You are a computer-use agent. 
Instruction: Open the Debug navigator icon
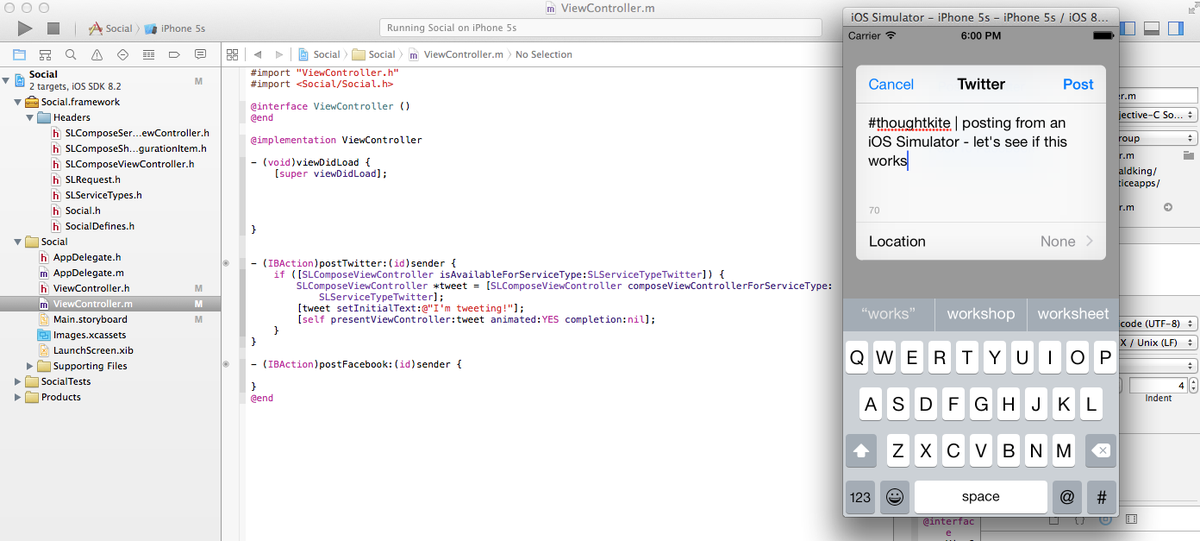pyautogui.click(x=149, y=54)
